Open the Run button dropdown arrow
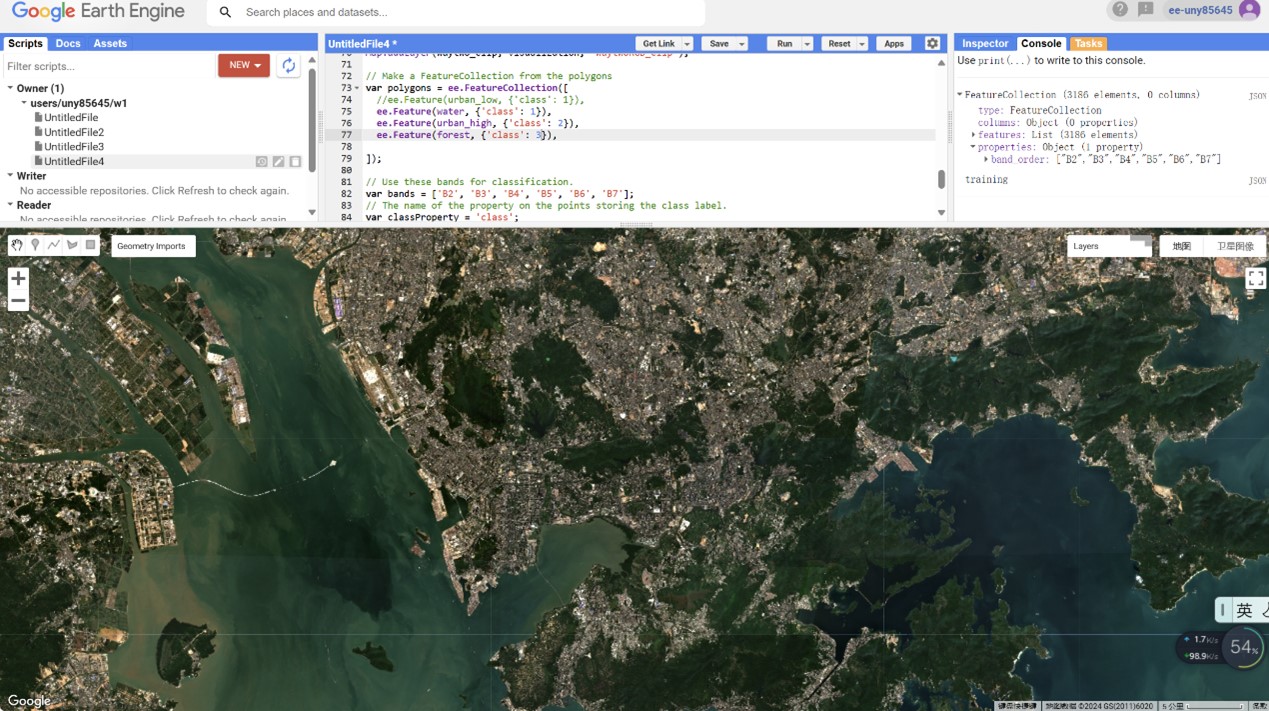The height and width of the screenshot is (711, 1269). click(807, 44)
